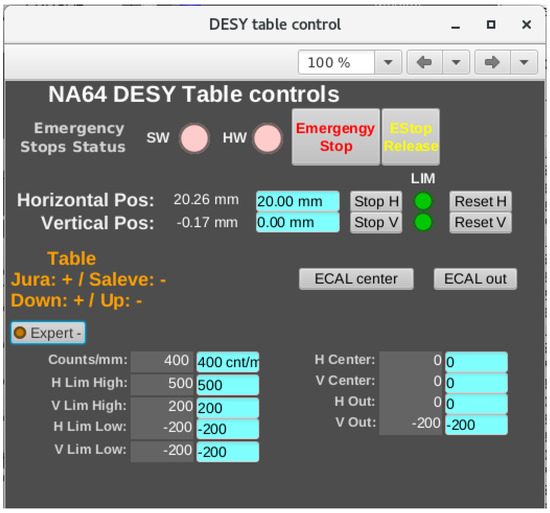
Task: Click the H Lim High input field
Action: click(228, 385)
